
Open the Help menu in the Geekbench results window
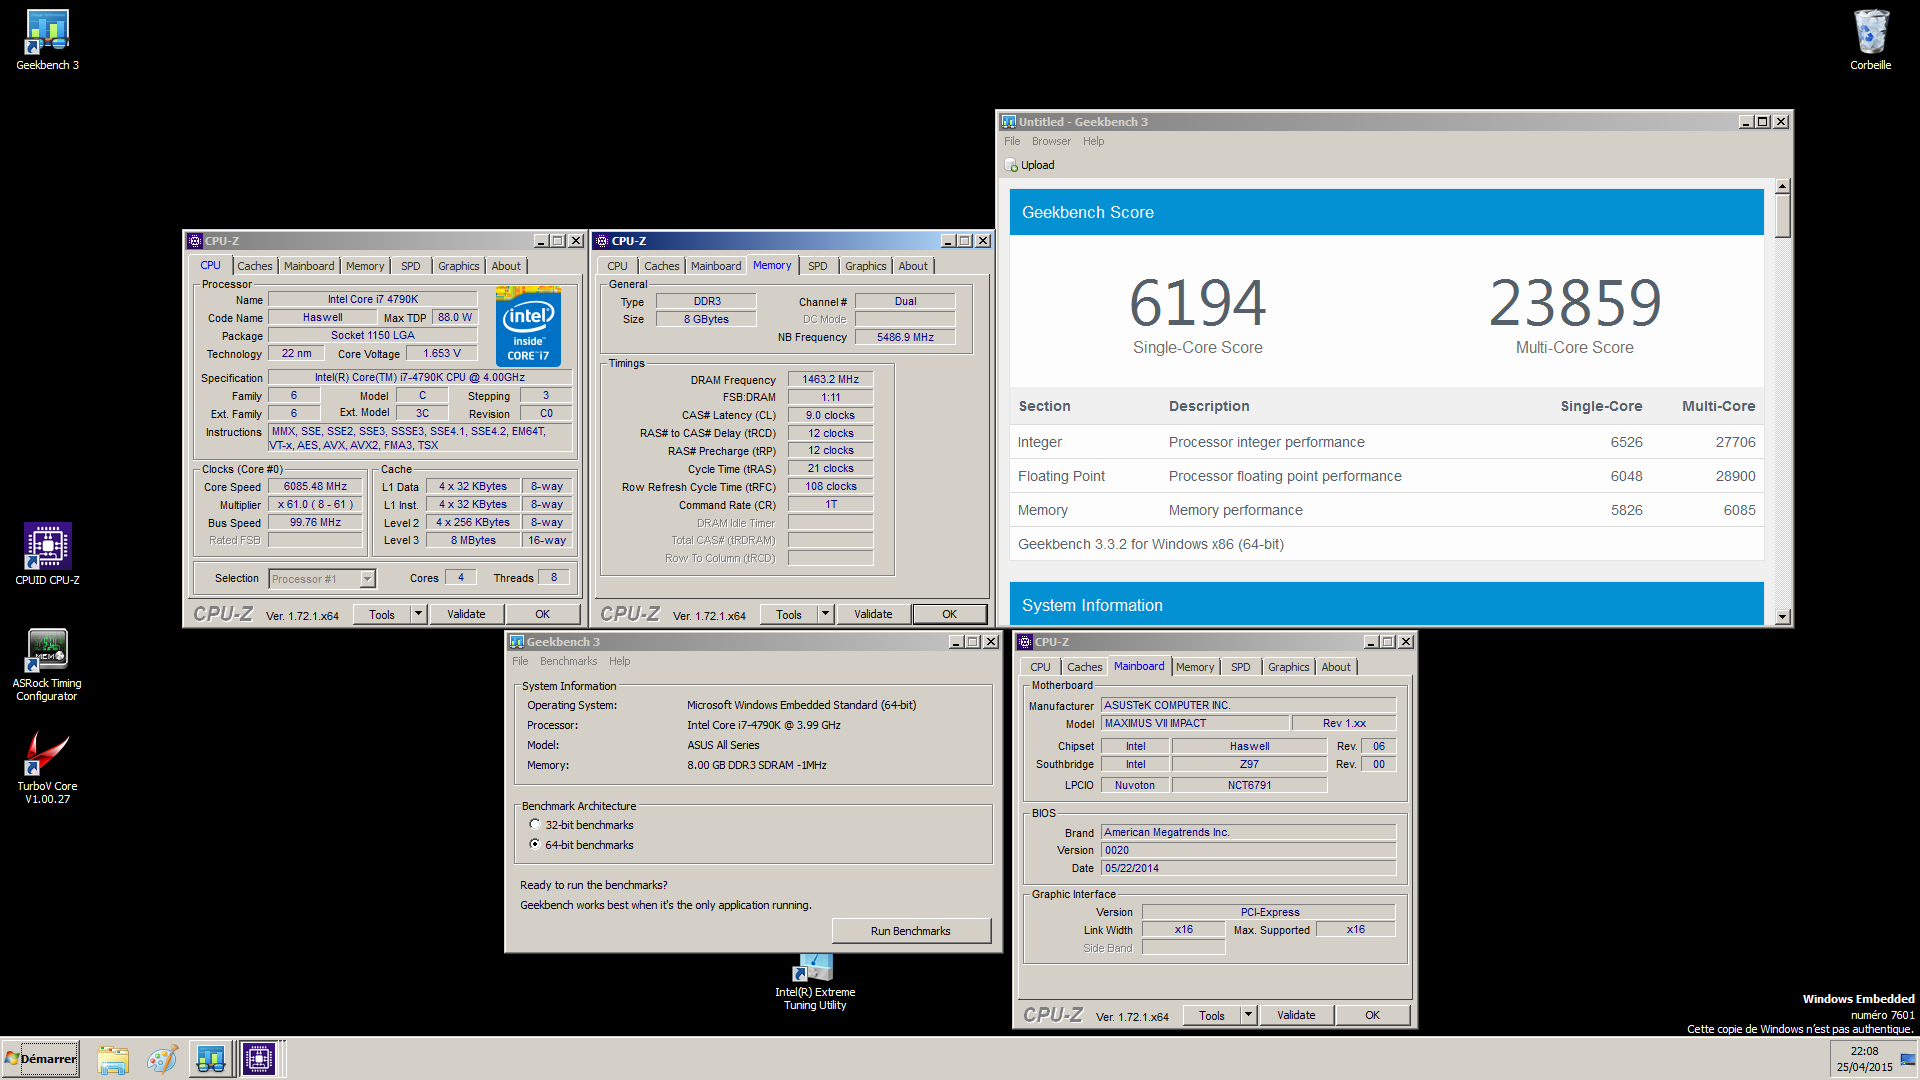click(x=1093, y=142)
